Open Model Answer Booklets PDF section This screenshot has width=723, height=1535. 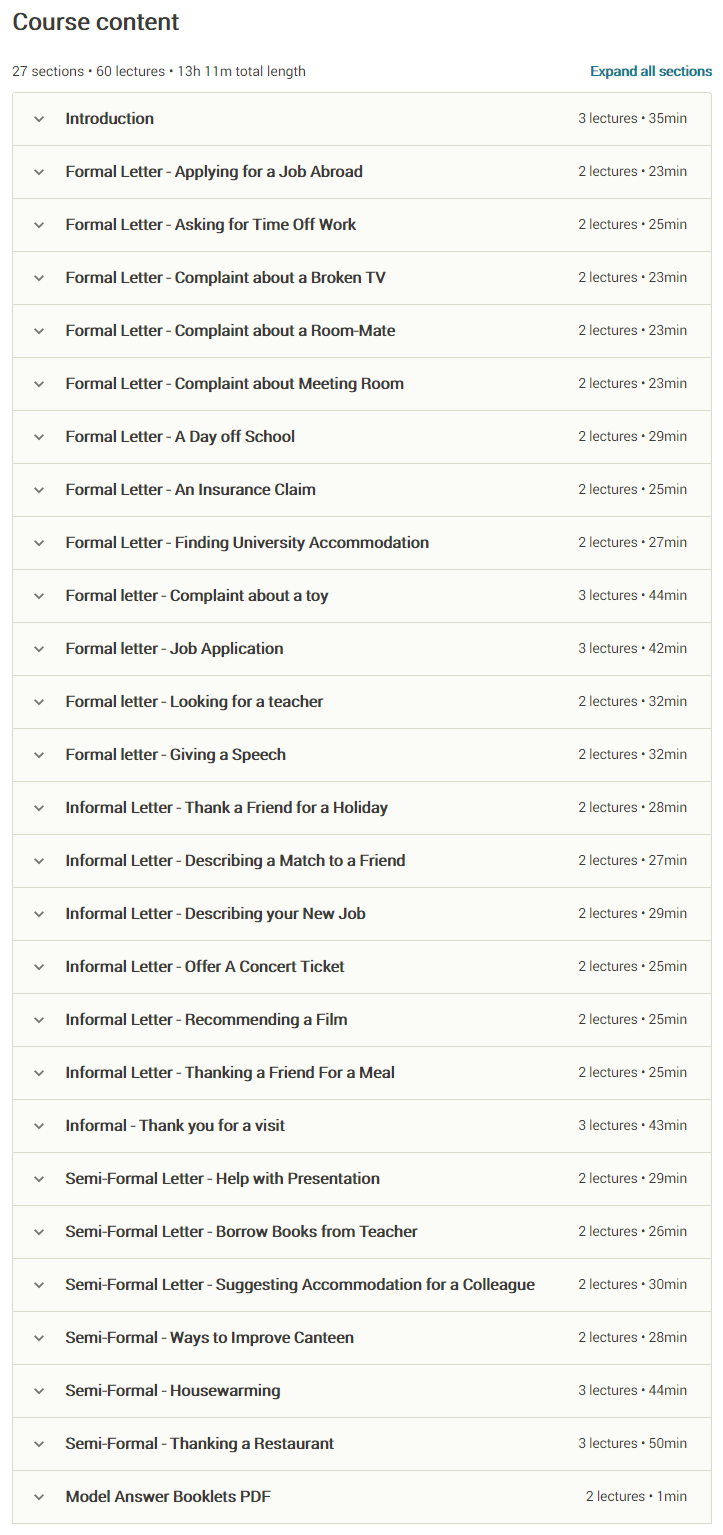[168, 1497]
